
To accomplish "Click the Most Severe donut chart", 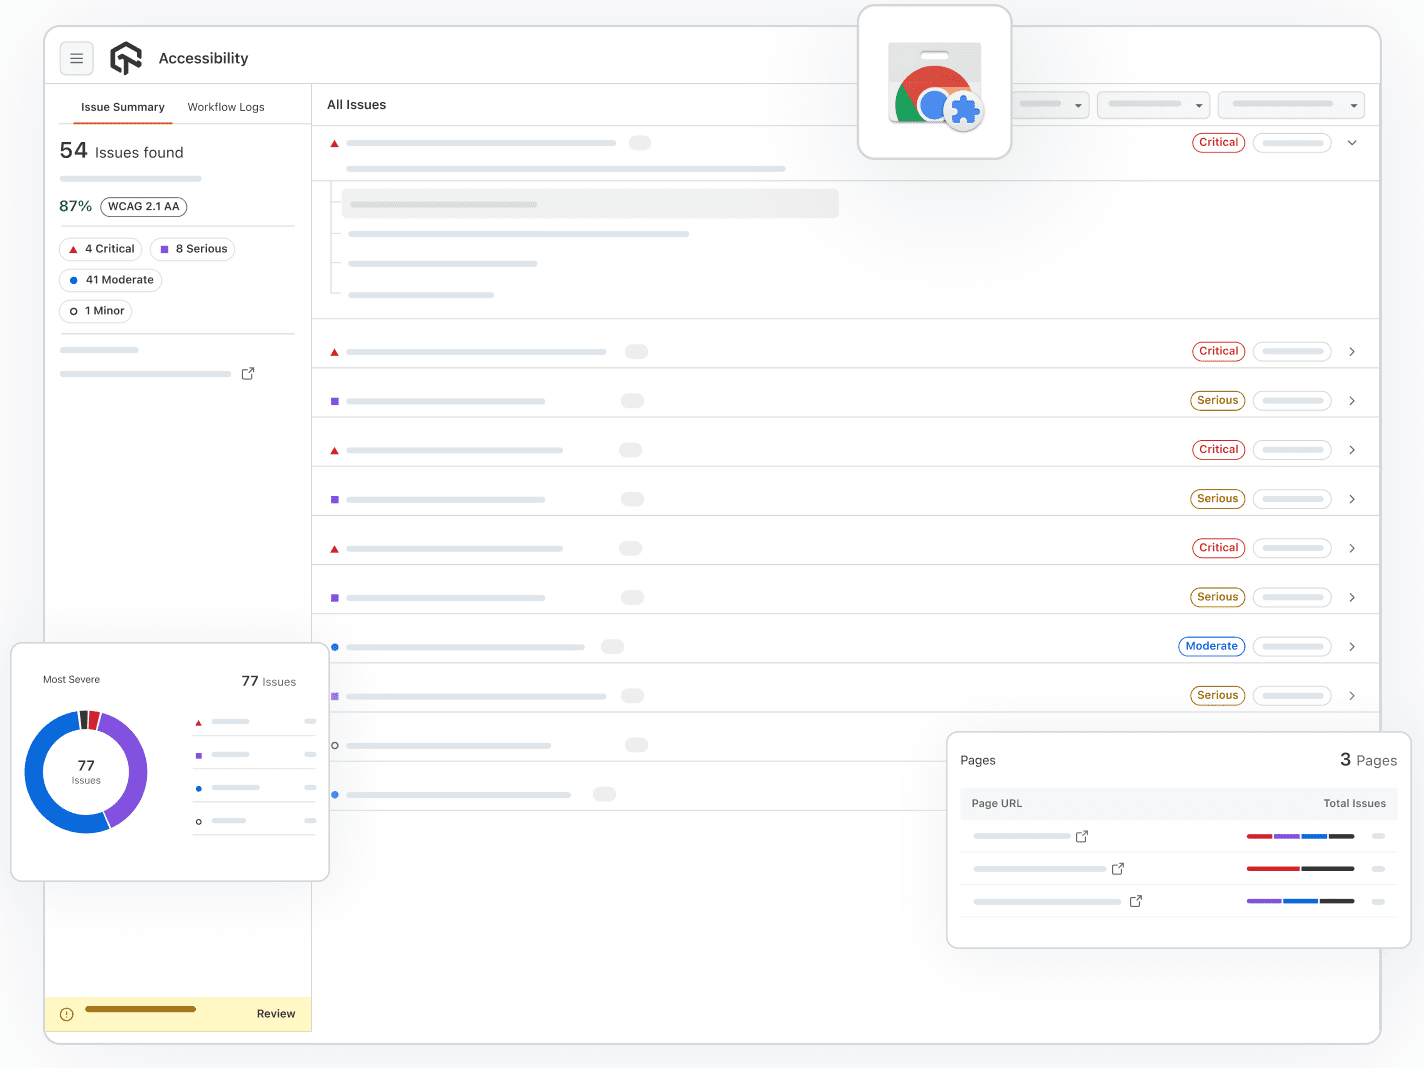I will 86,772.
